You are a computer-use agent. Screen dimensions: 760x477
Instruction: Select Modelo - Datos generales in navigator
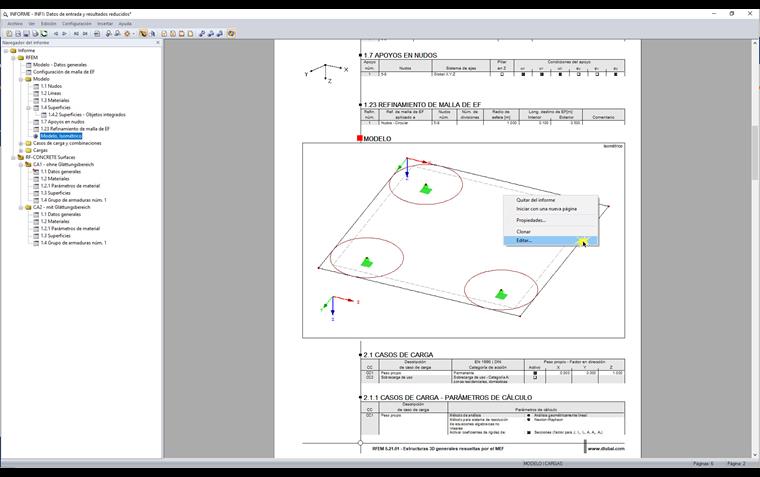pyautogui.click(x=60, y=64)
